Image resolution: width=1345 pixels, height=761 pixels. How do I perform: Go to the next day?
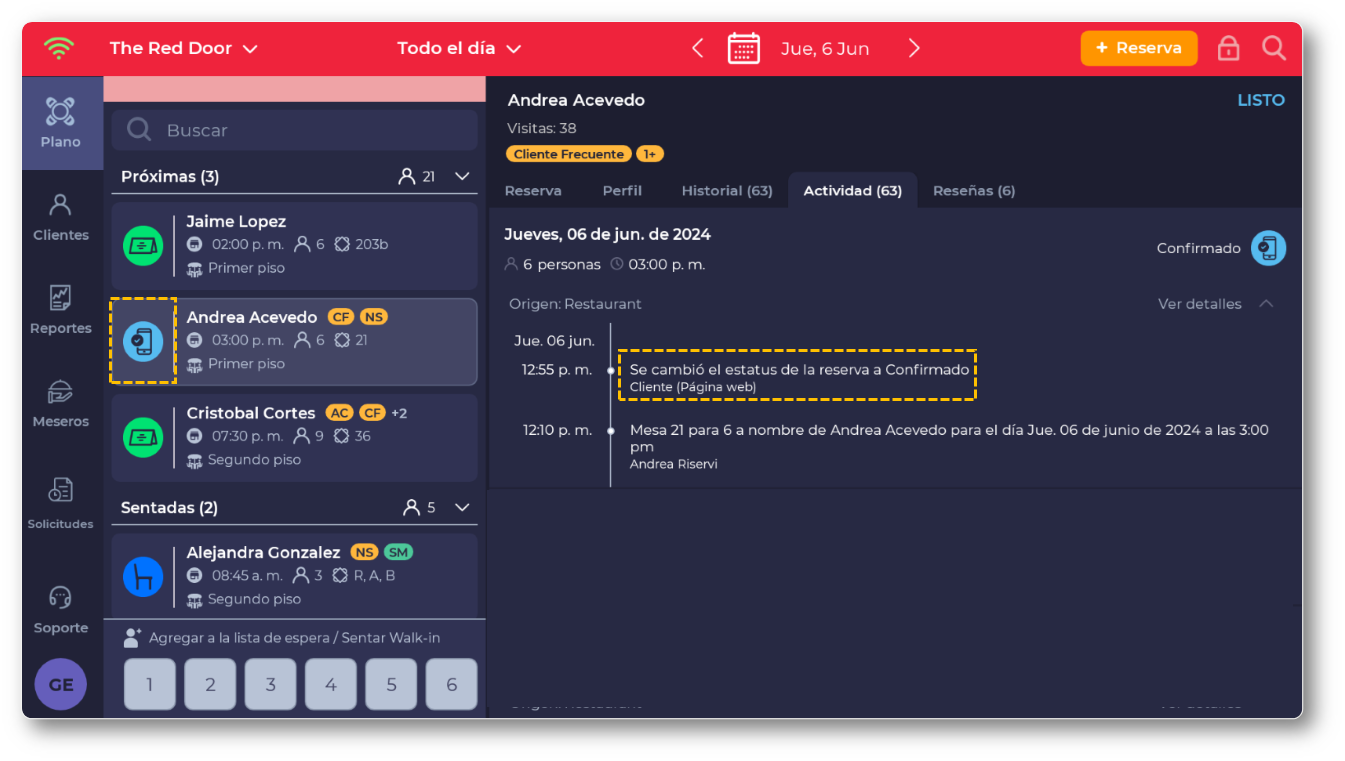(914, 48)
